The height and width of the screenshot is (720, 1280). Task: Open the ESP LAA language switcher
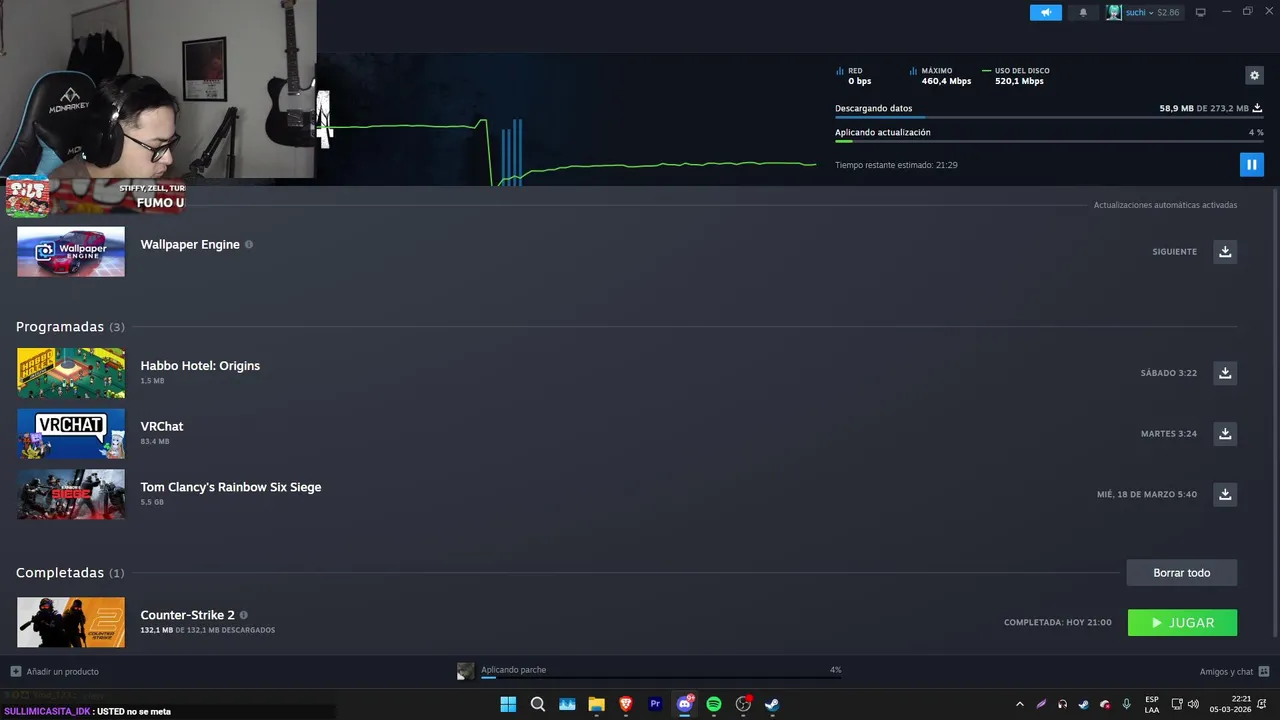point(1152,704)
